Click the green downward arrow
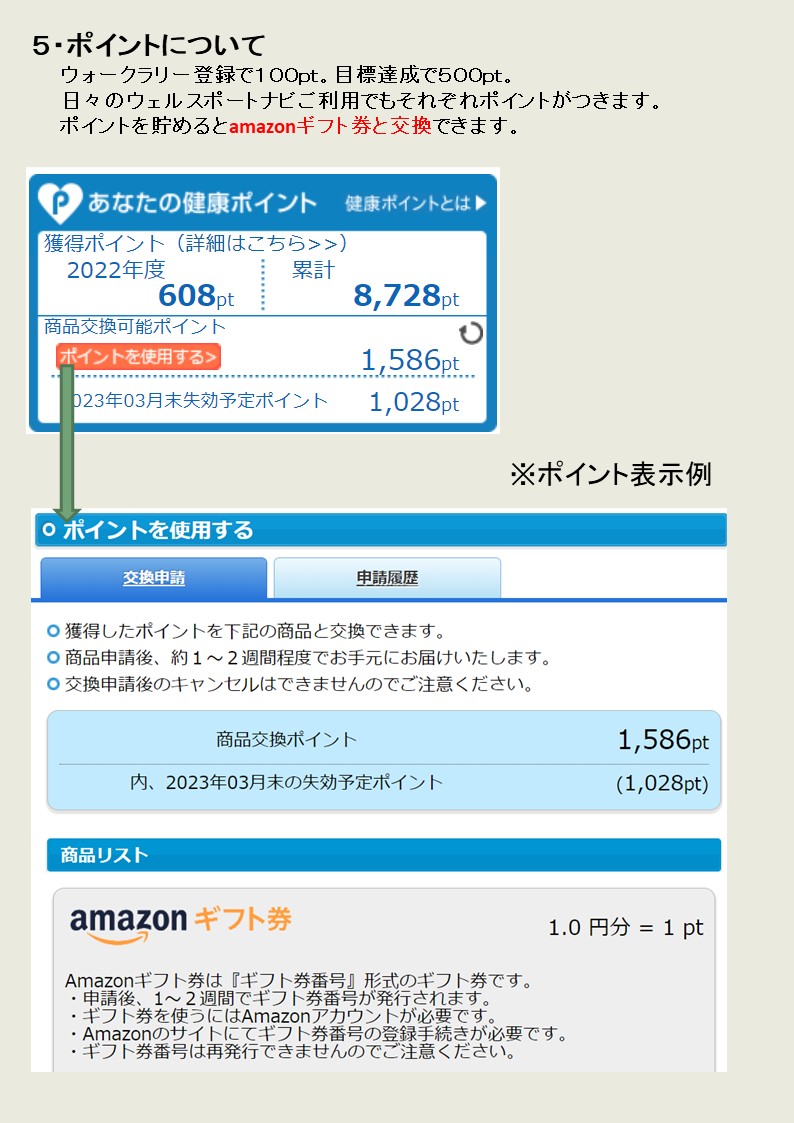 click(67, 440)
